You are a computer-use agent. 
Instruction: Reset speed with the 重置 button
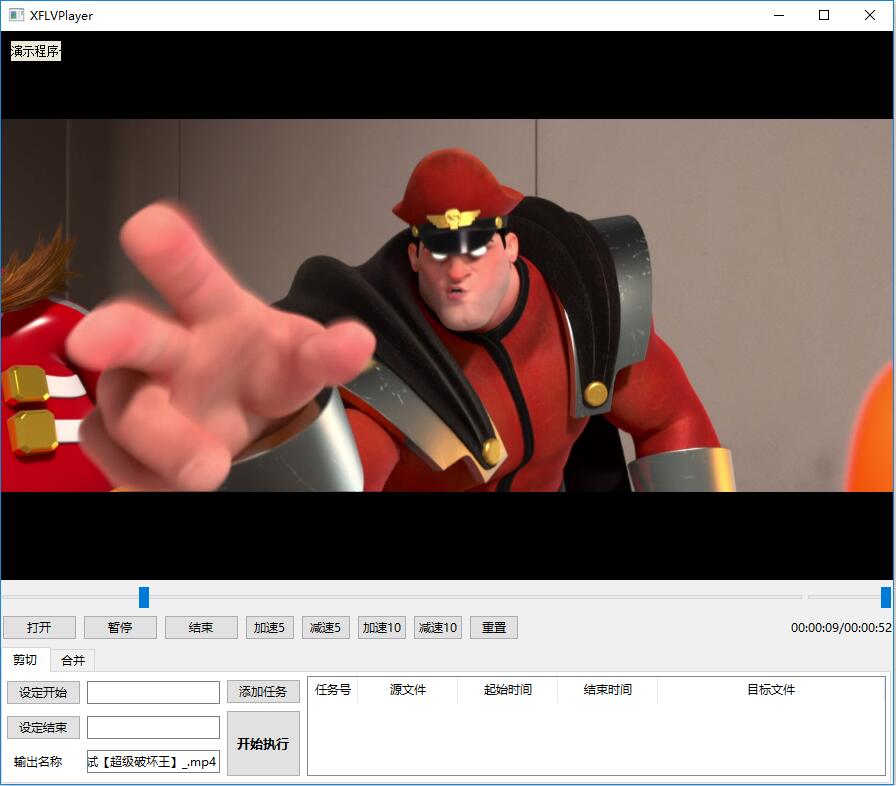(x=494, y=628)
